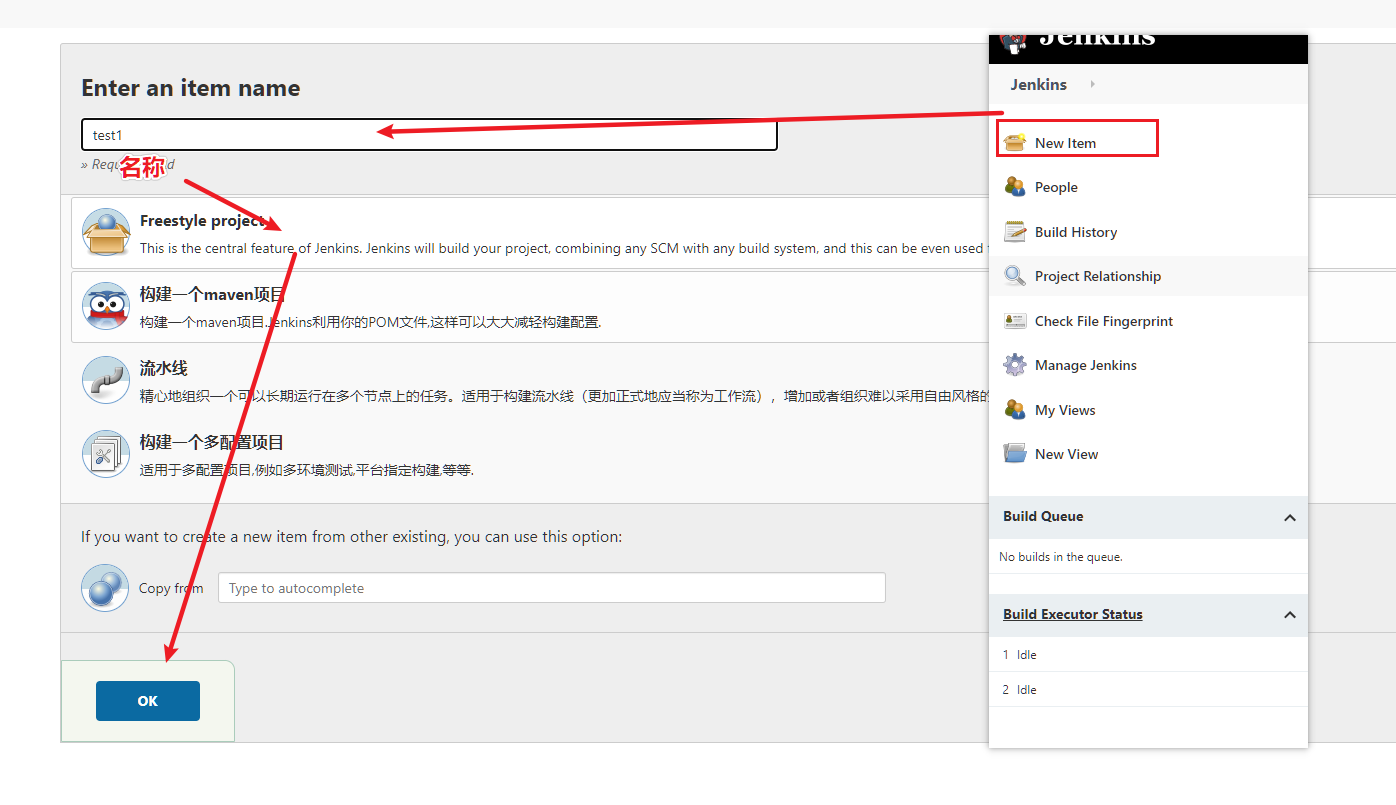The width and height of the screenshot is (1396, 805).
Task: Select the Freestyle project title
Action: tap(202, 221)
